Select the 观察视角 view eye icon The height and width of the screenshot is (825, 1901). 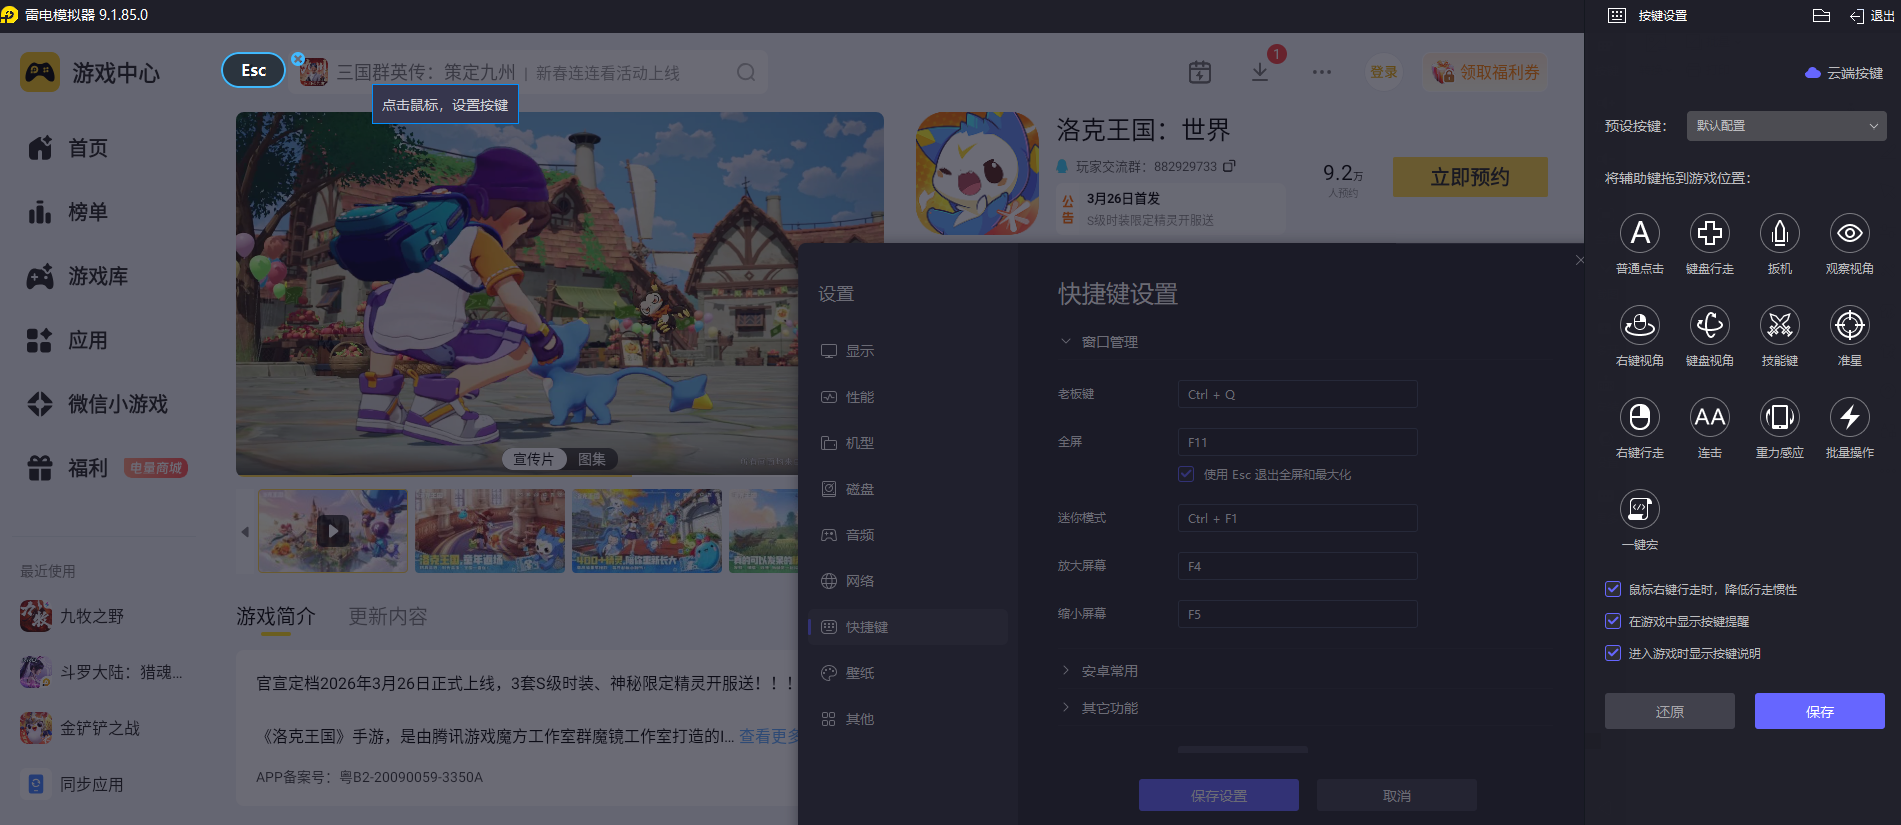1850,233
